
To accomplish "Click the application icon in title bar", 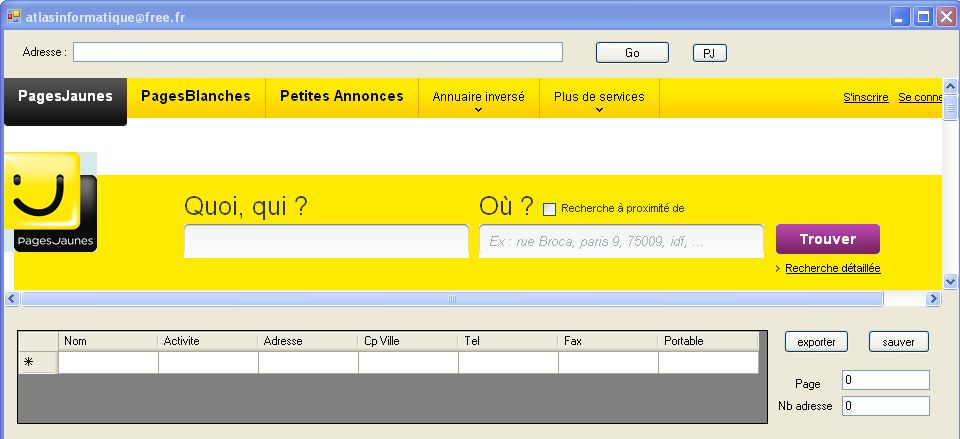I will point(13,17).
